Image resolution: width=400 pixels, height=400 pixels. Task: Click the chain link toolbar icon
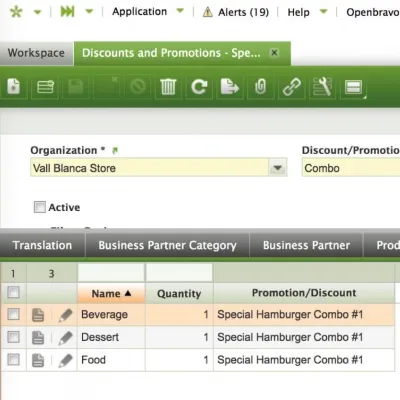(x=291, y=87)
